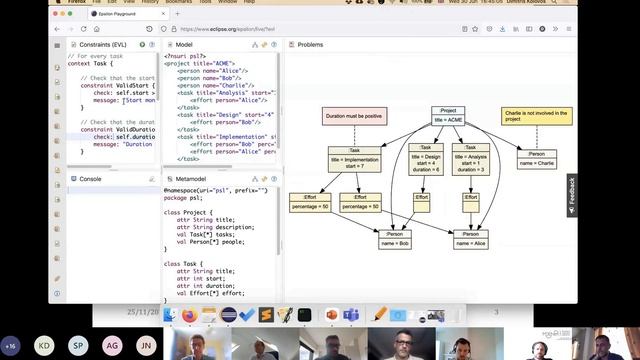Open help for the Metamodel panel

pos(274,179)
